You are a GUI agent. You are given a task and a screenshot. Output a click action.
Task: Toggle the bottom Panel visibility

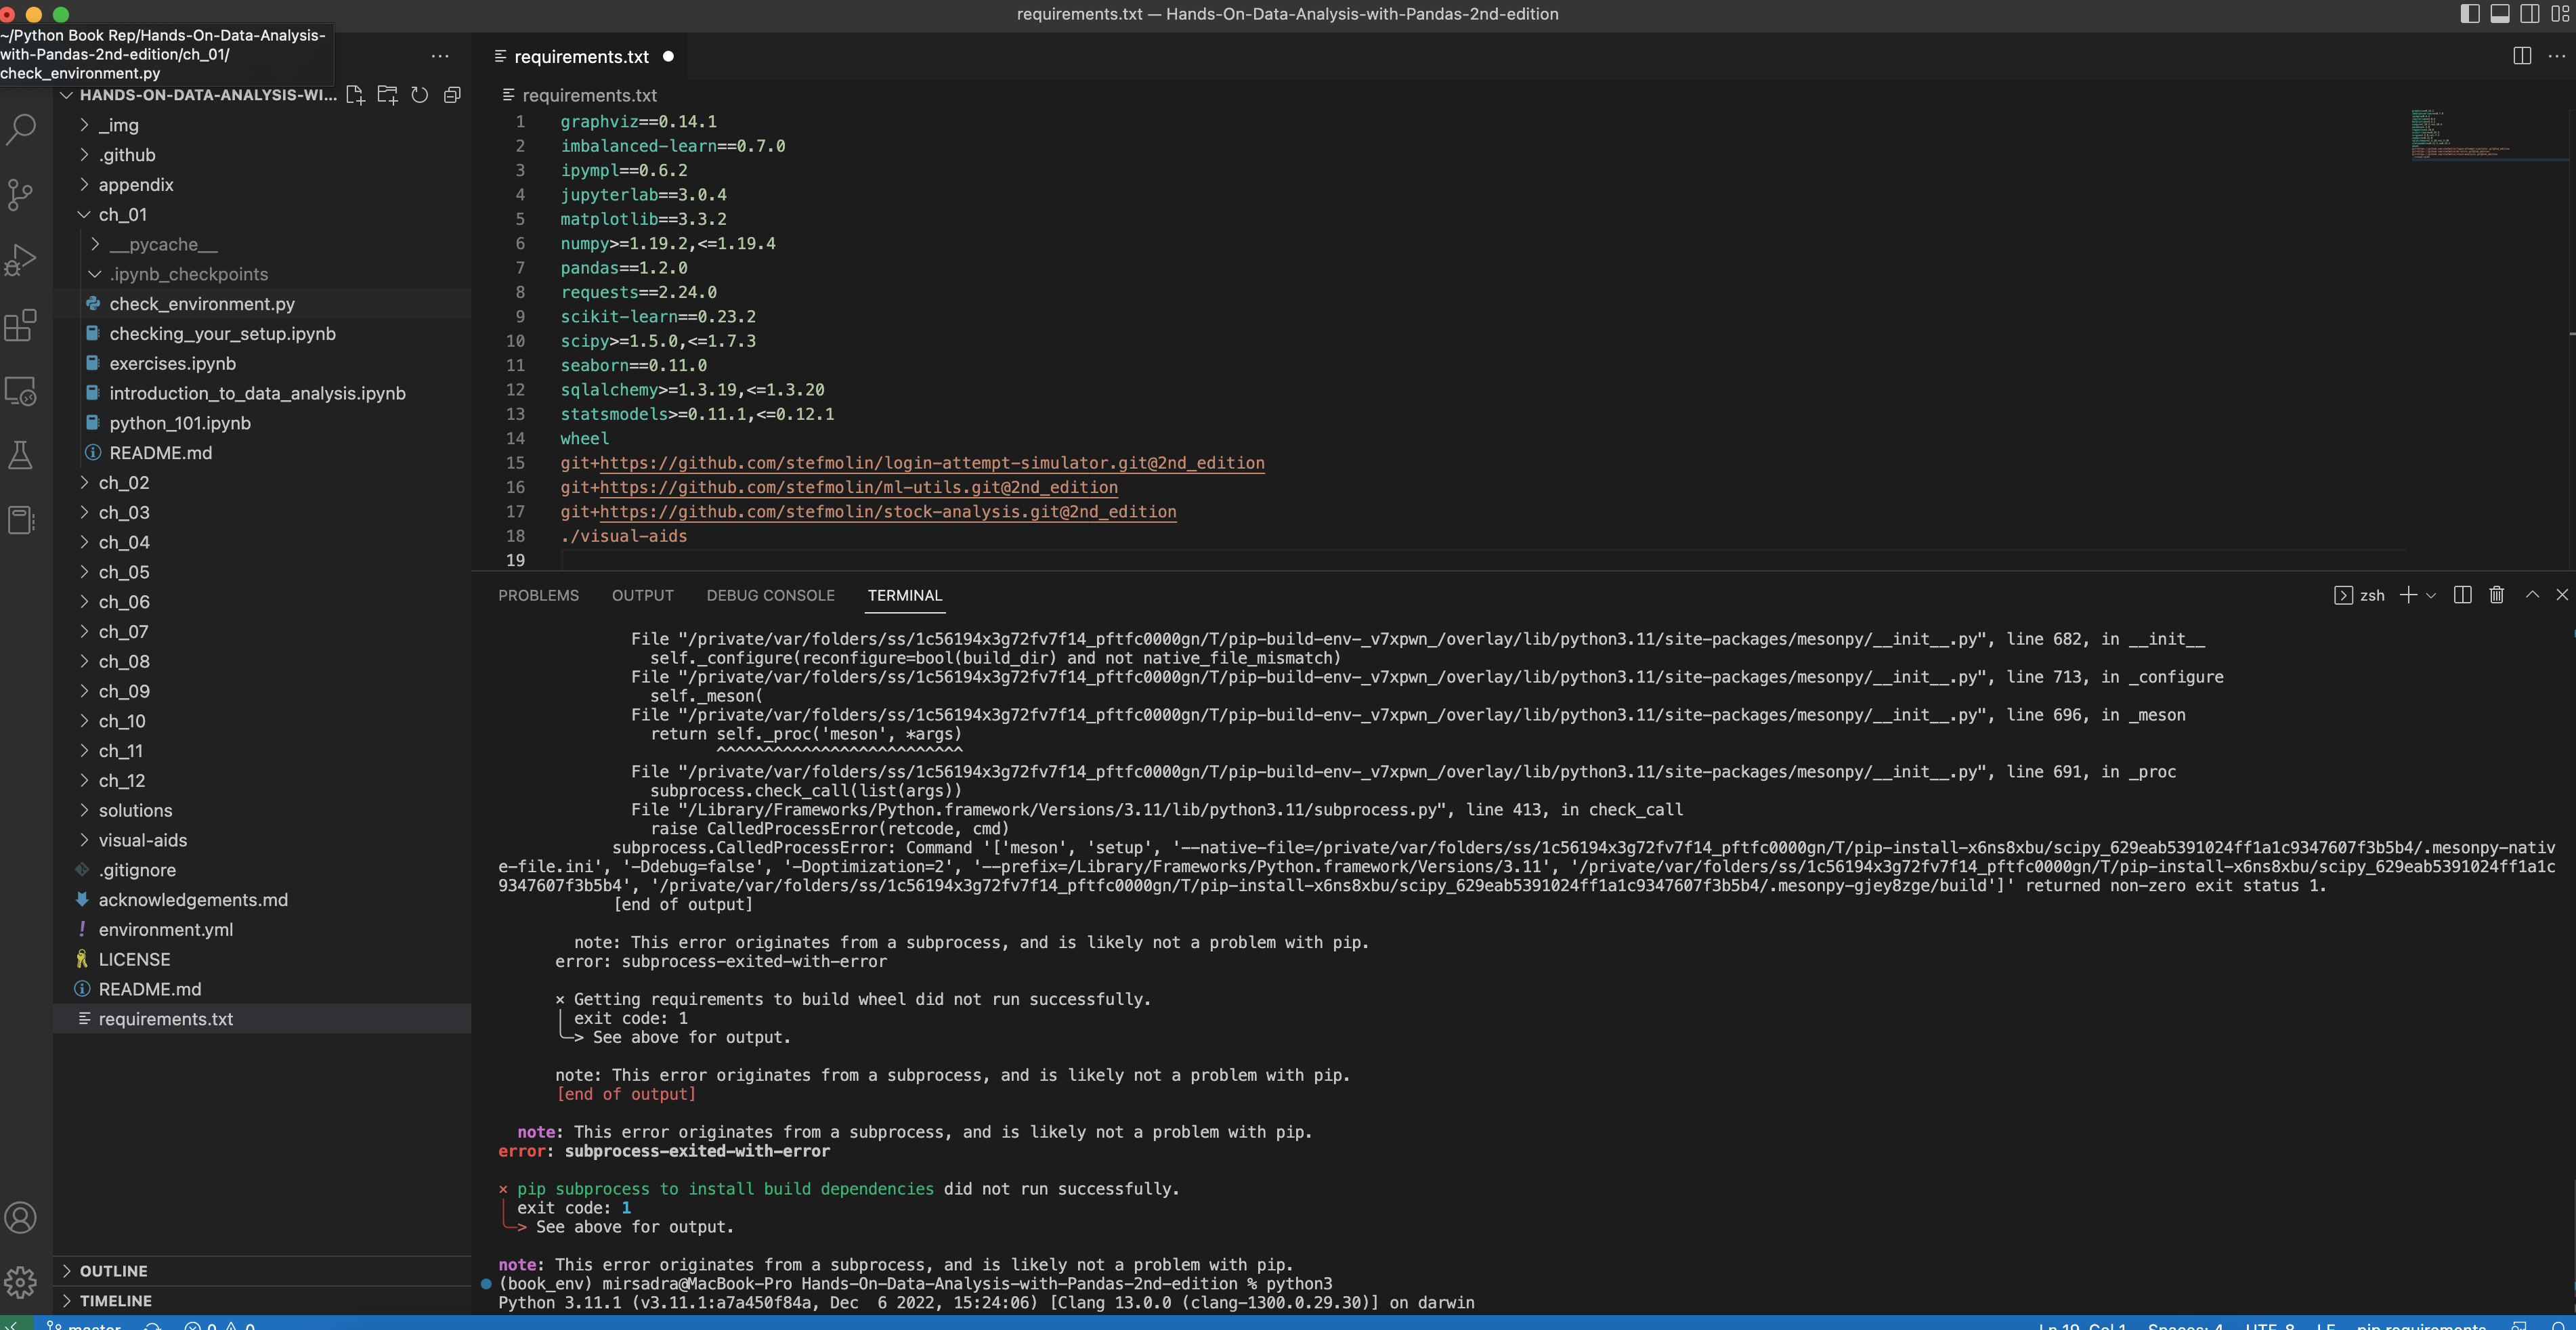pyautogui.click(x=2500, y=14)
